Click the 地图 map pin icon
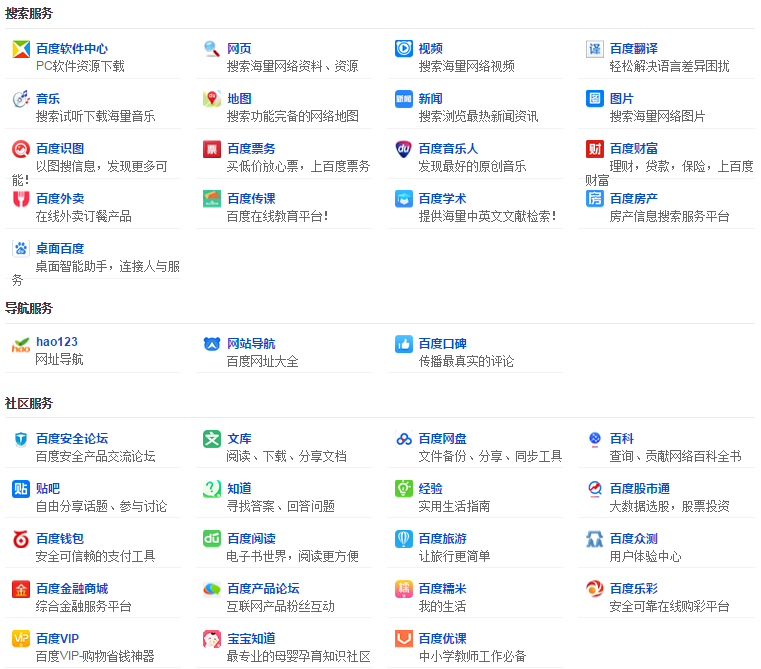This screenshot has height=669, width=761. 212,99
